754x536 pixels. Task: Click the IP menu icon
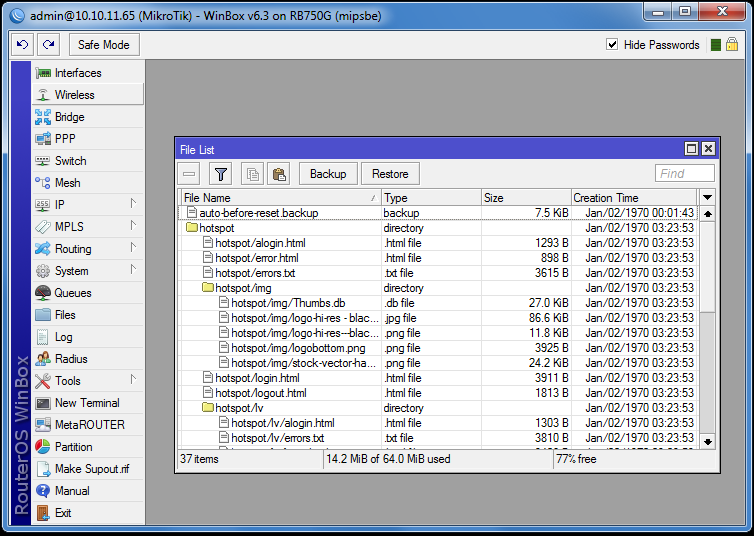pos(43,205)
